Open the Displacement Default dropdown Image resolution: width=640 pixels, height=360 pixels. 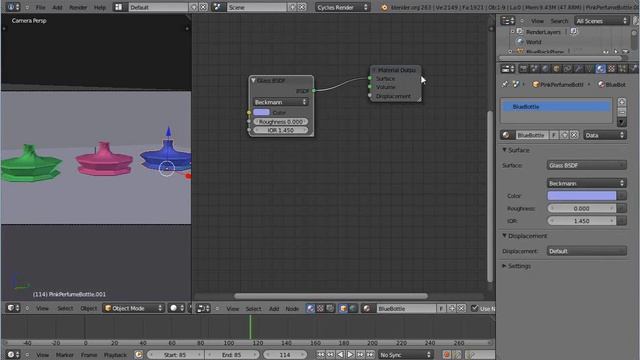coord(587,251)
